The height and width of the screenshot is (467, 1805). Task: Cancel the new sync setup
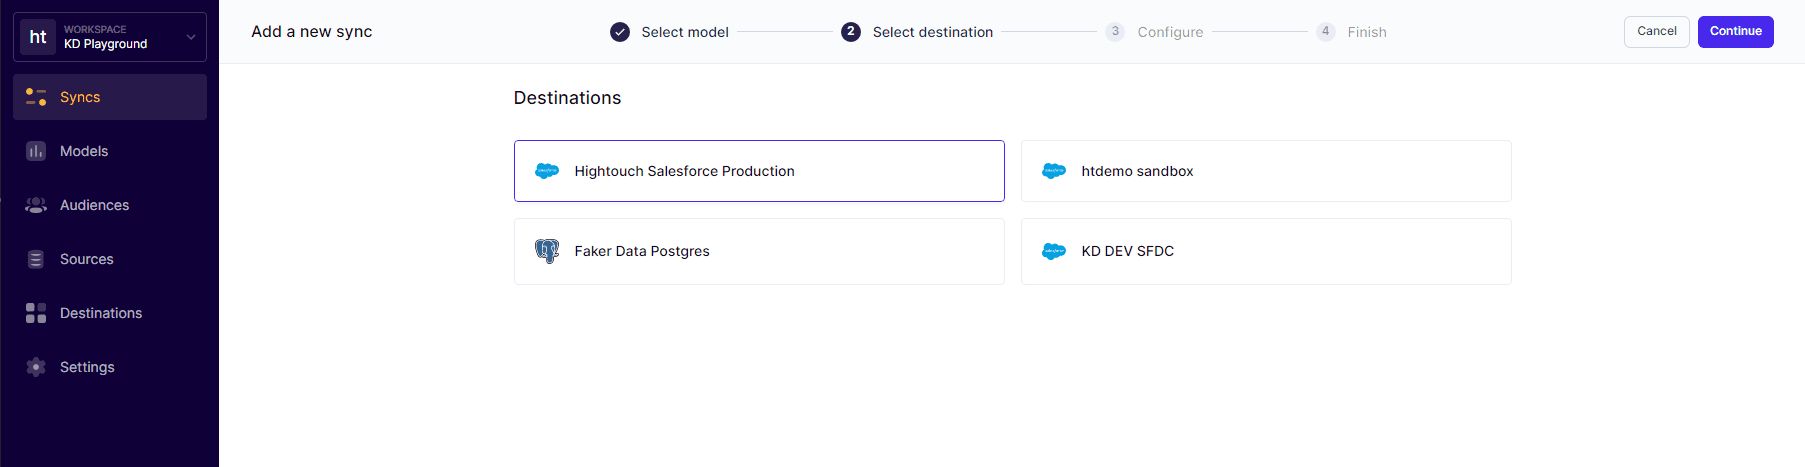pos(1656,31)
